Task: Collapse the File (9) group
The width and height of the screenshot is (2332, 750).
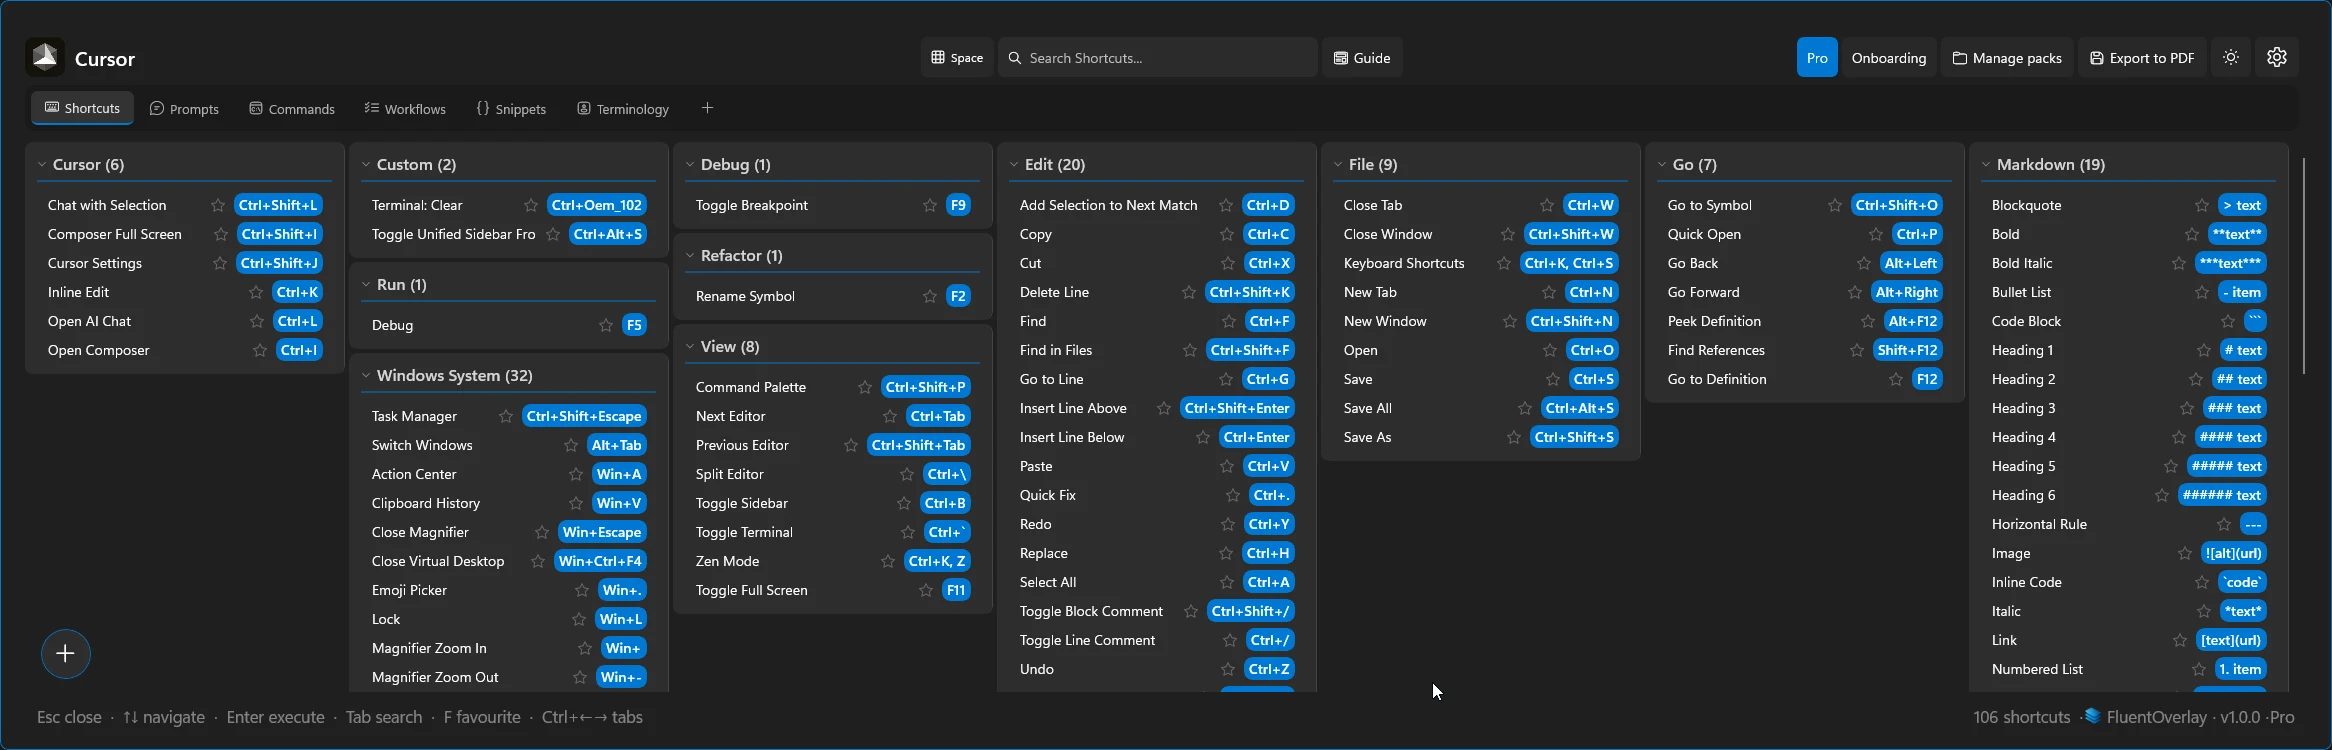Action: (x=1338, y=165)
